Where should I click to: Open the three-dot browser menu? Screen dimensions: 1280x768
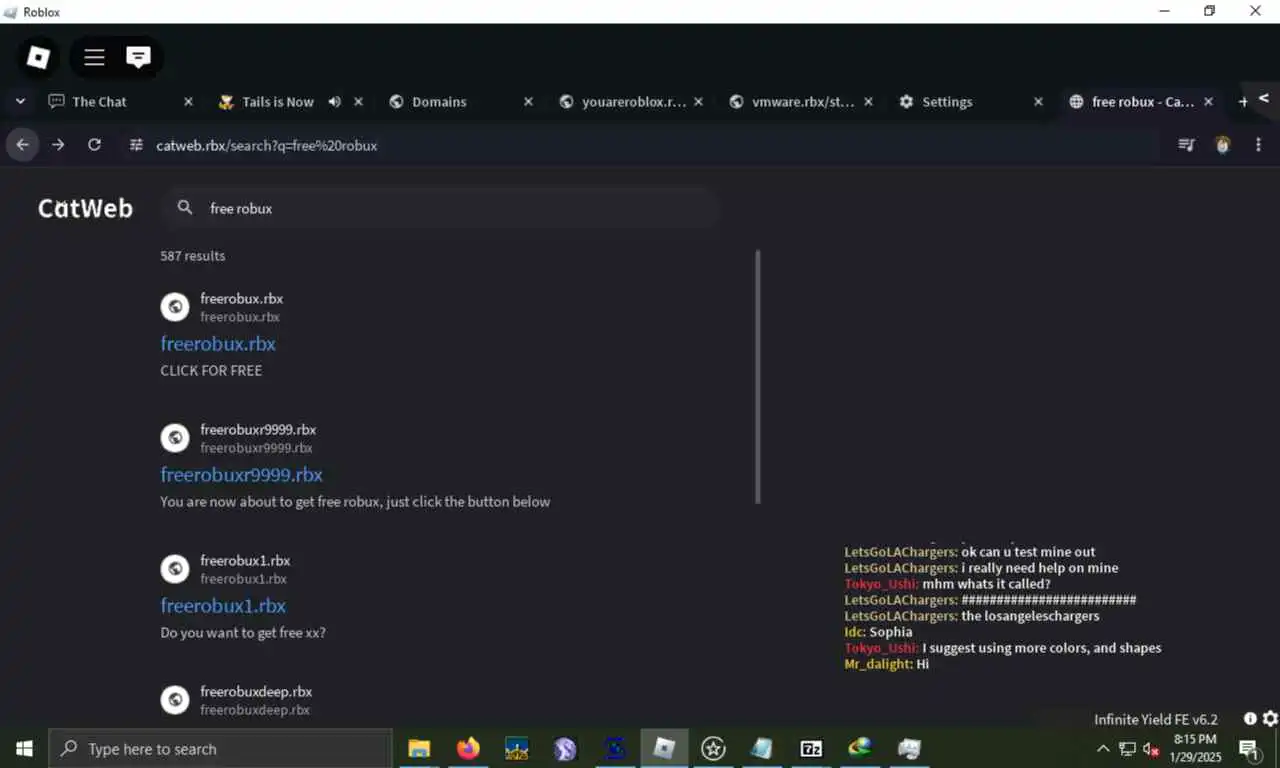click(1258, 145)
